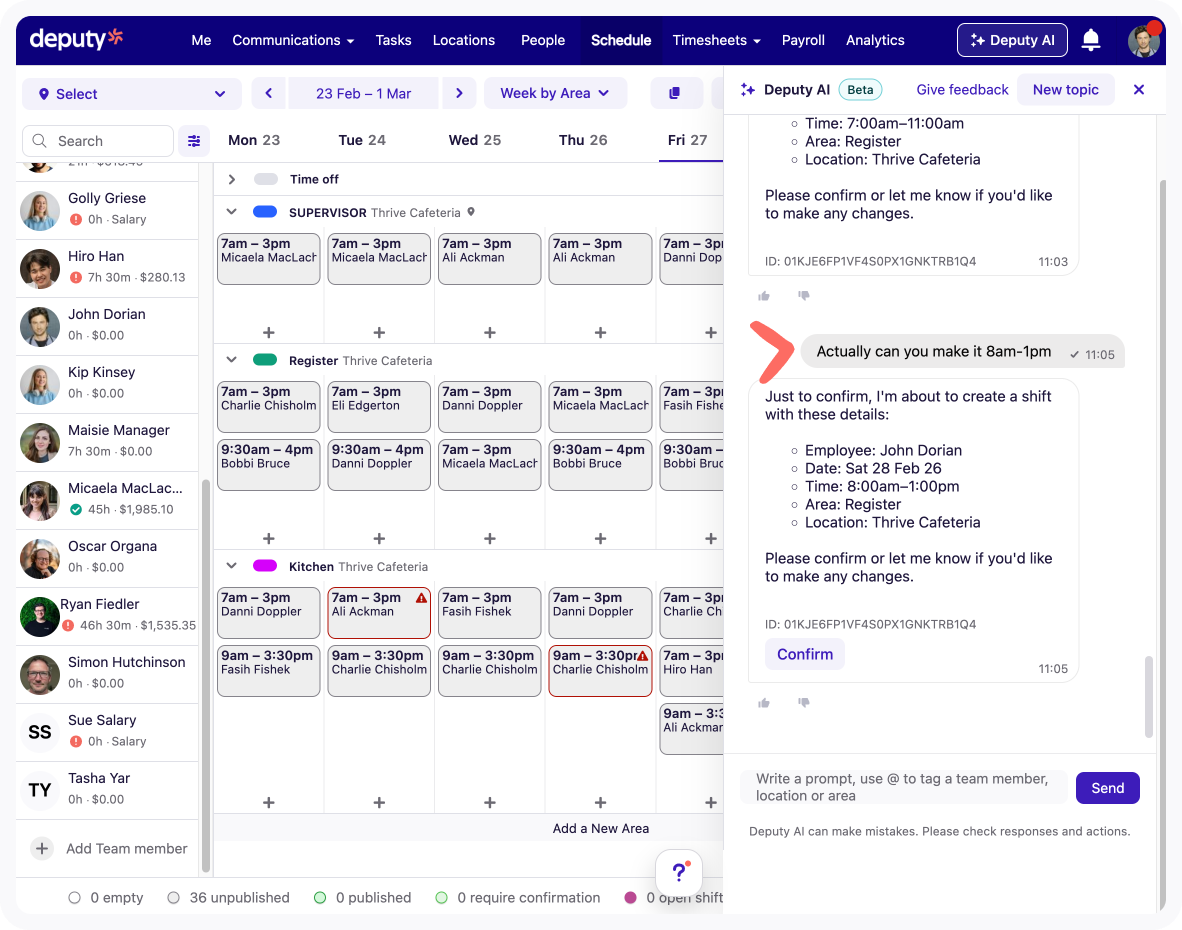The image size is (1182, 930).
Task: Click the purple Kitchen area color swatch
Action: 265,566
